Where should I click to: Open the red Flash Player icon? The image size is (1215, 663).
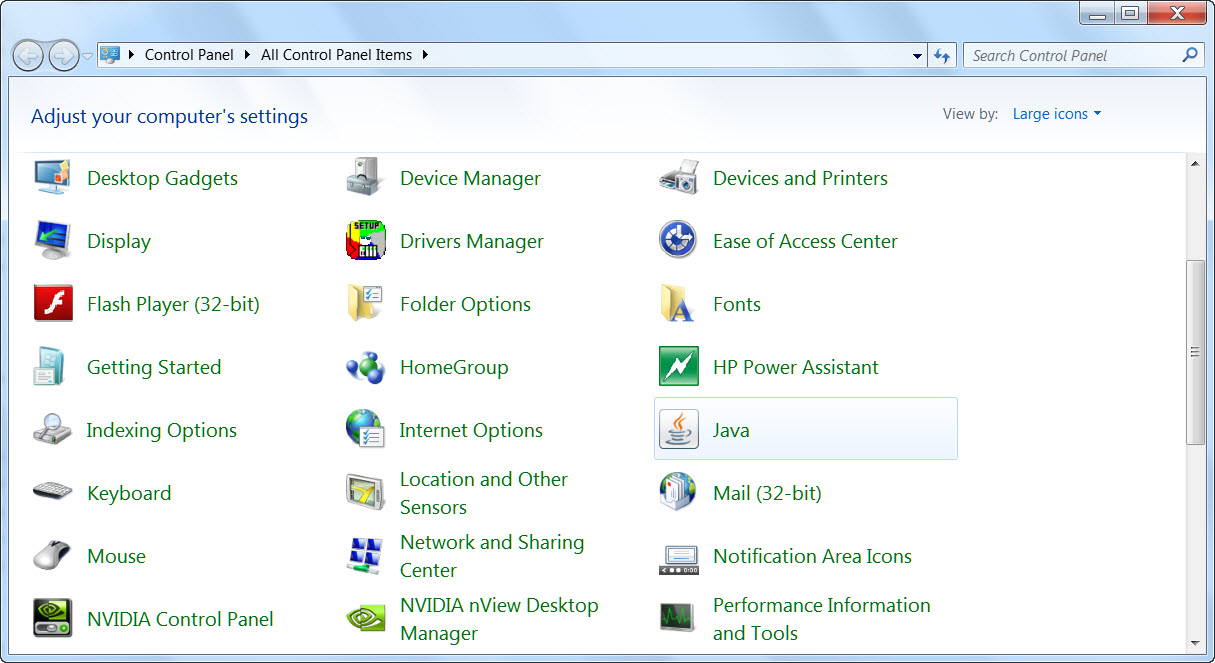point(53,304)
